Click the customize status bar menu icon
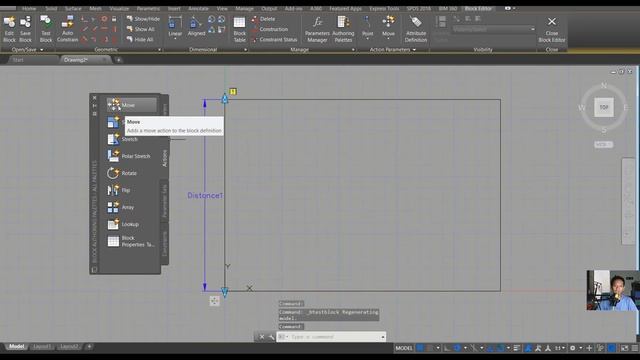 pyautogui.click(x=635, y=348)
